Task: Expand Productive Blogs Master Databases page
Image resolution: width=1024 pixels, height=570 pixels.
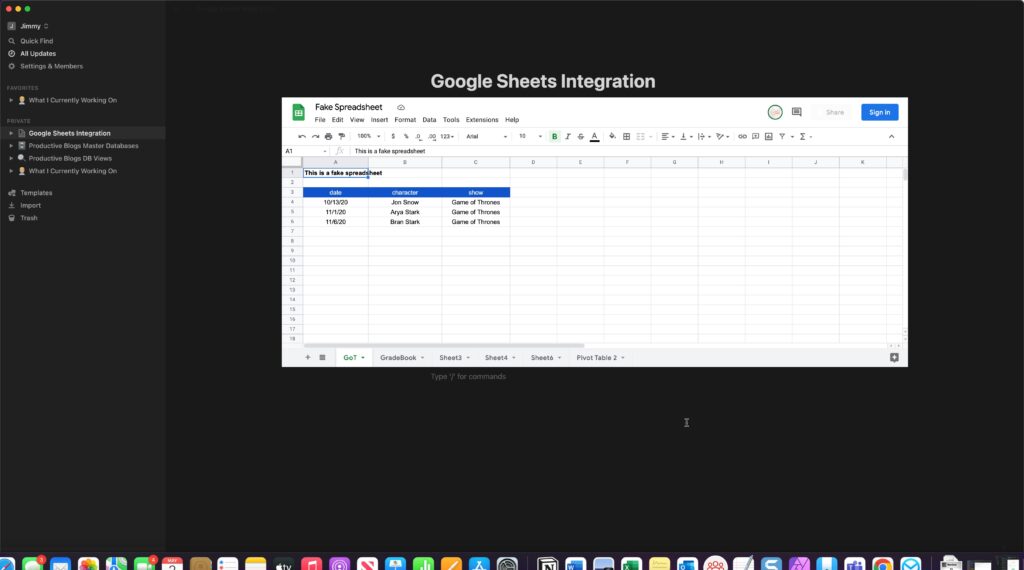Action: click(10, 146)
